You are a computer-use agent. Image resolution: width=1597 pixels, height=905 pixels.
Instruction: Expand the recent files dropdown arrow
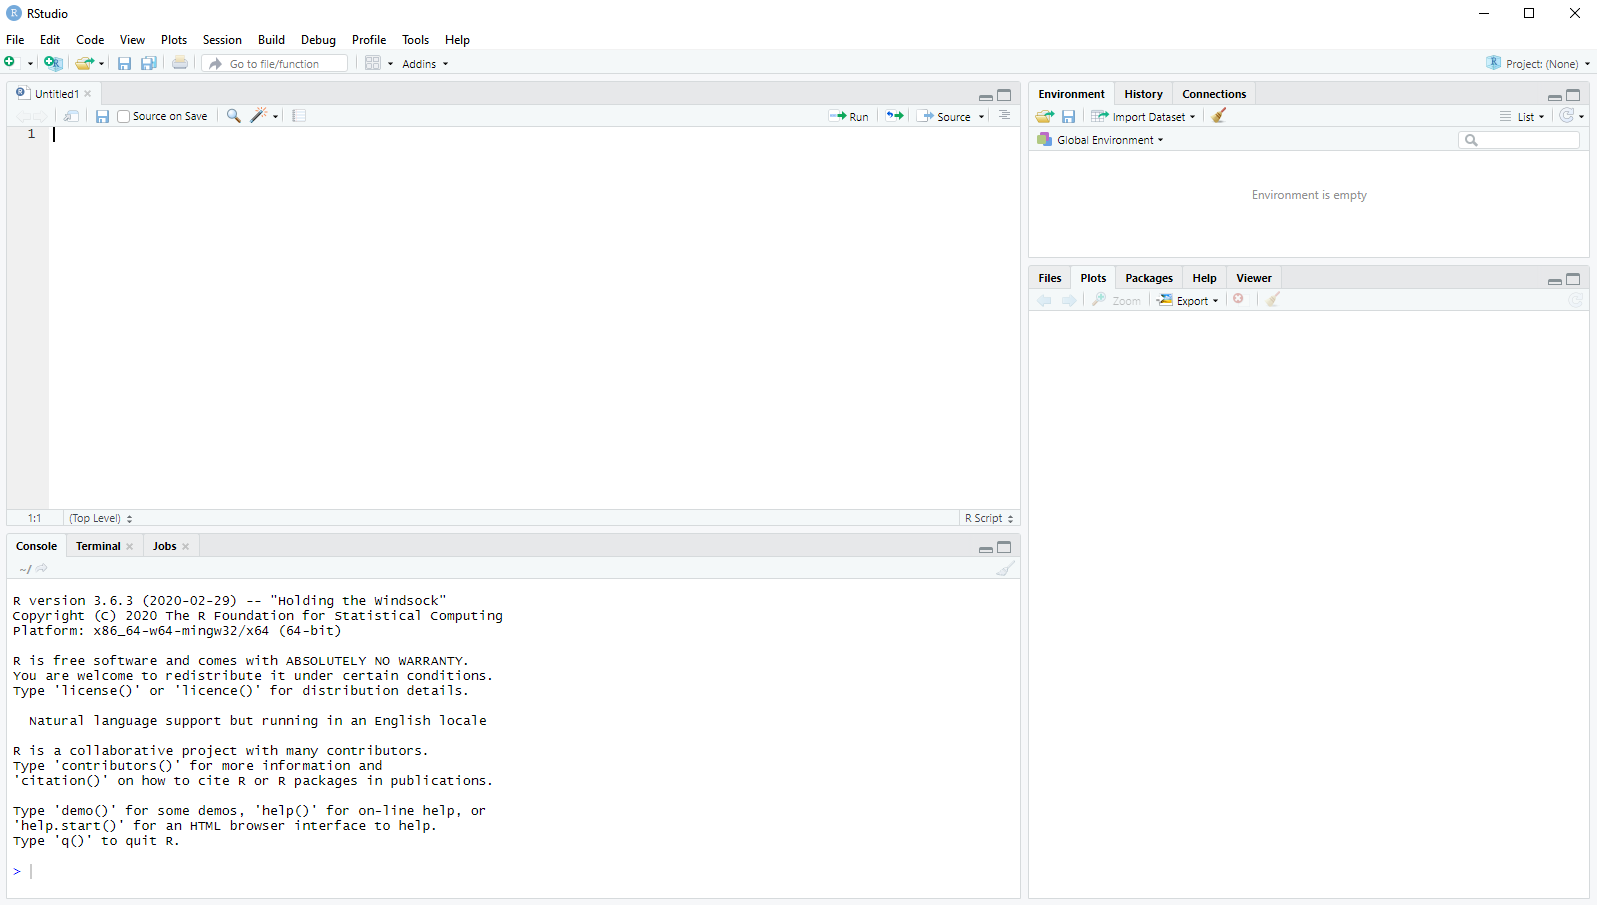101,64
